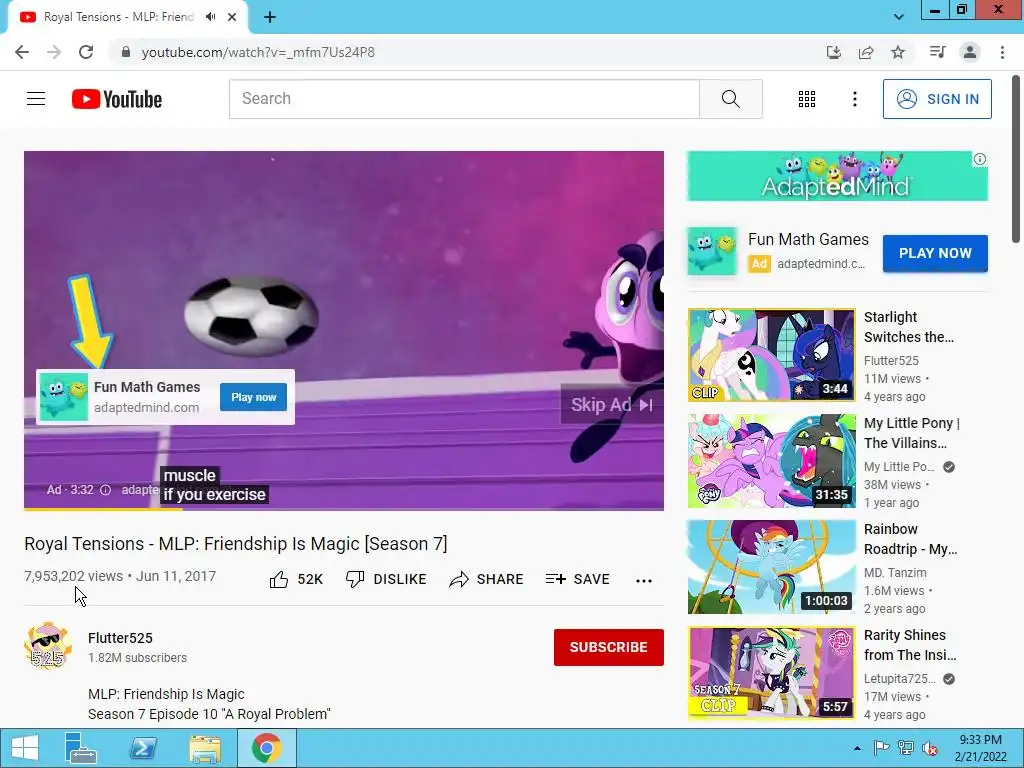Open Rainbow Roadtrip video title
Screen dimensions: 1024x768
click(x=910, y=539)
